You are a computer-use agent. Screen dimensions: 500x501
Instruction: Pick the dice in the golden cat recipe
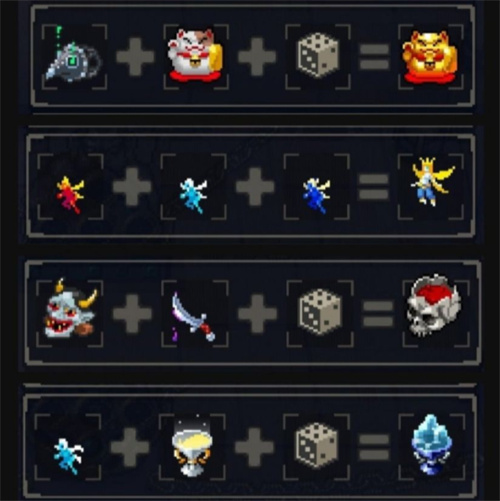[318, 55]
